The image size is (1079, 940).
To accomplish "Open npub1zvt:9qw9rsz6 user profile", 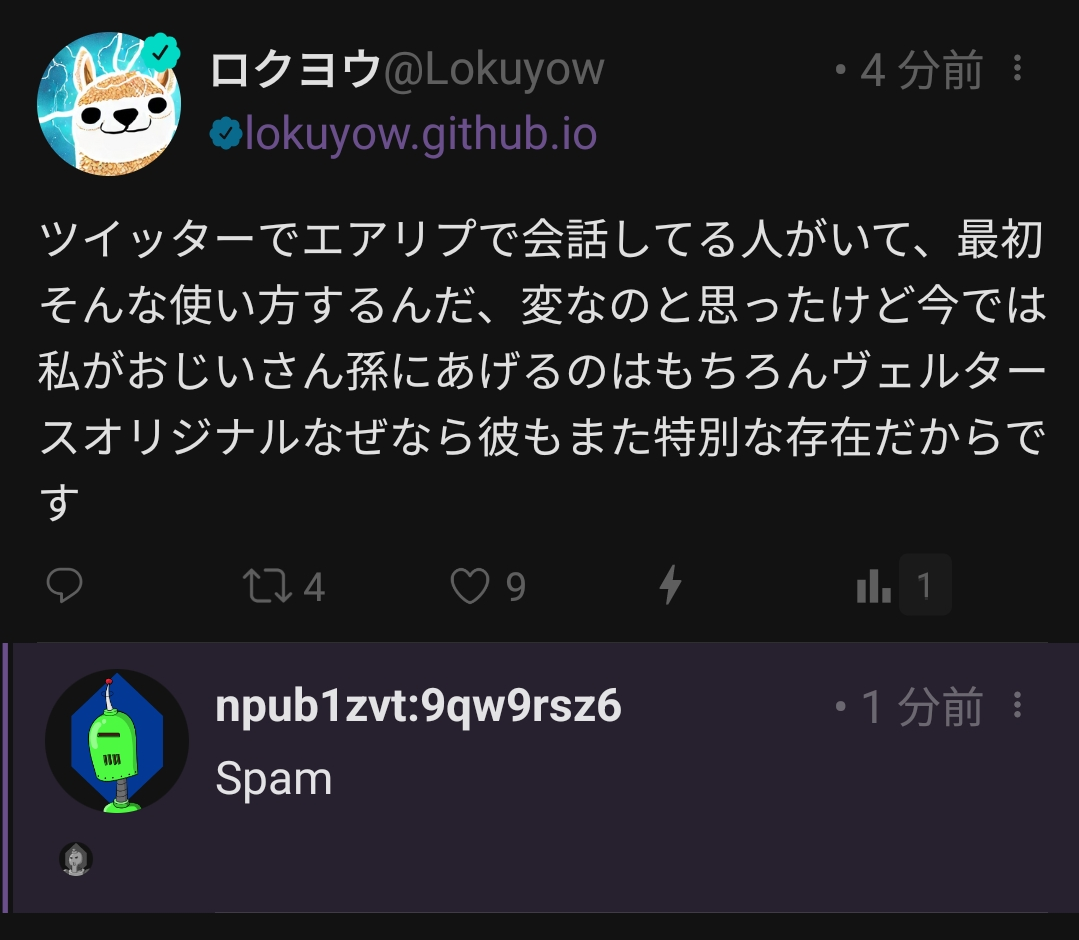I will tap(418, 707).
